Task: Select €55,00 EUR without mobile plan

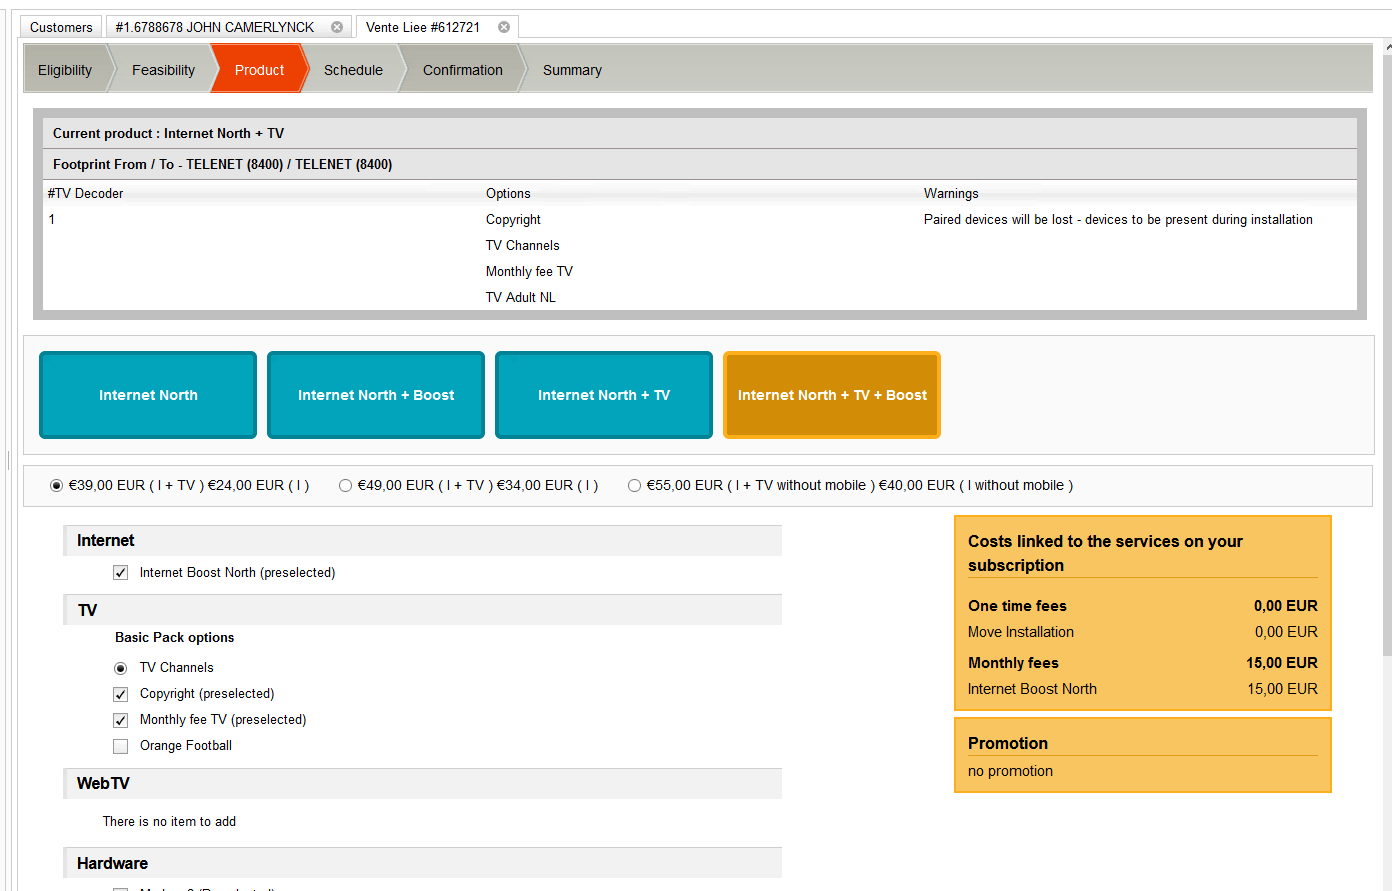Action: (635, 486)
